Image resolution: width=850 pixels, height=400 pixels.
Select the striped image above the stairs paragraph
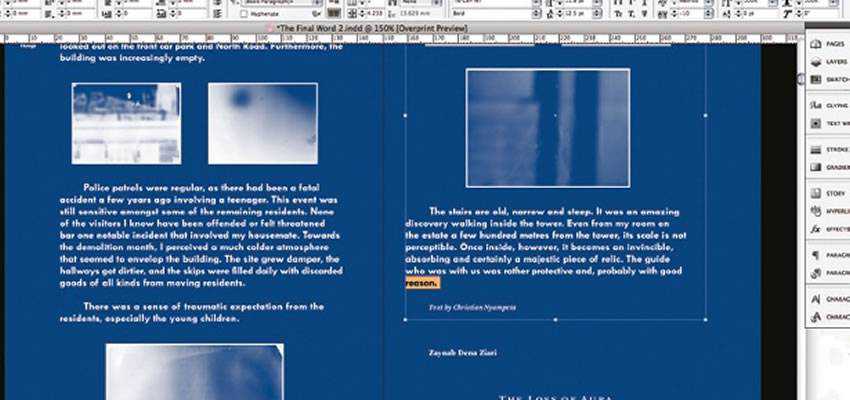tap(547, 128)
